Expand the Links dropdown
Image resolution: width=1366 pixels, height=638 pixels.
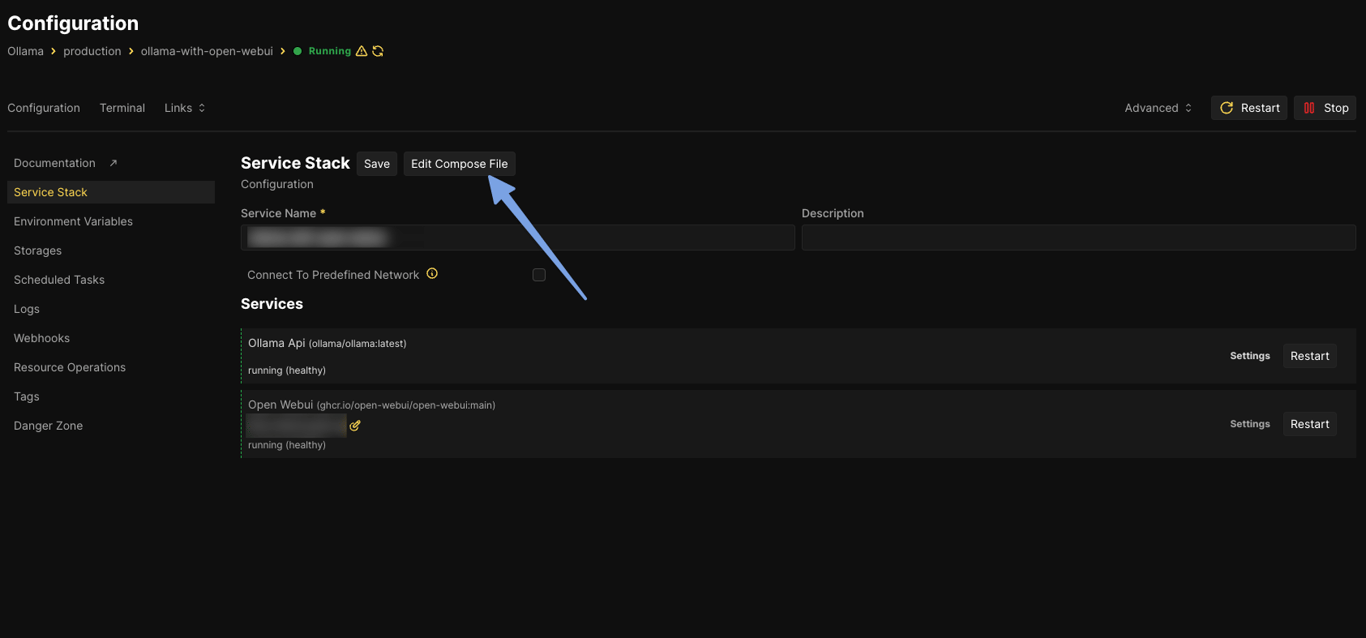pos(185,108)
